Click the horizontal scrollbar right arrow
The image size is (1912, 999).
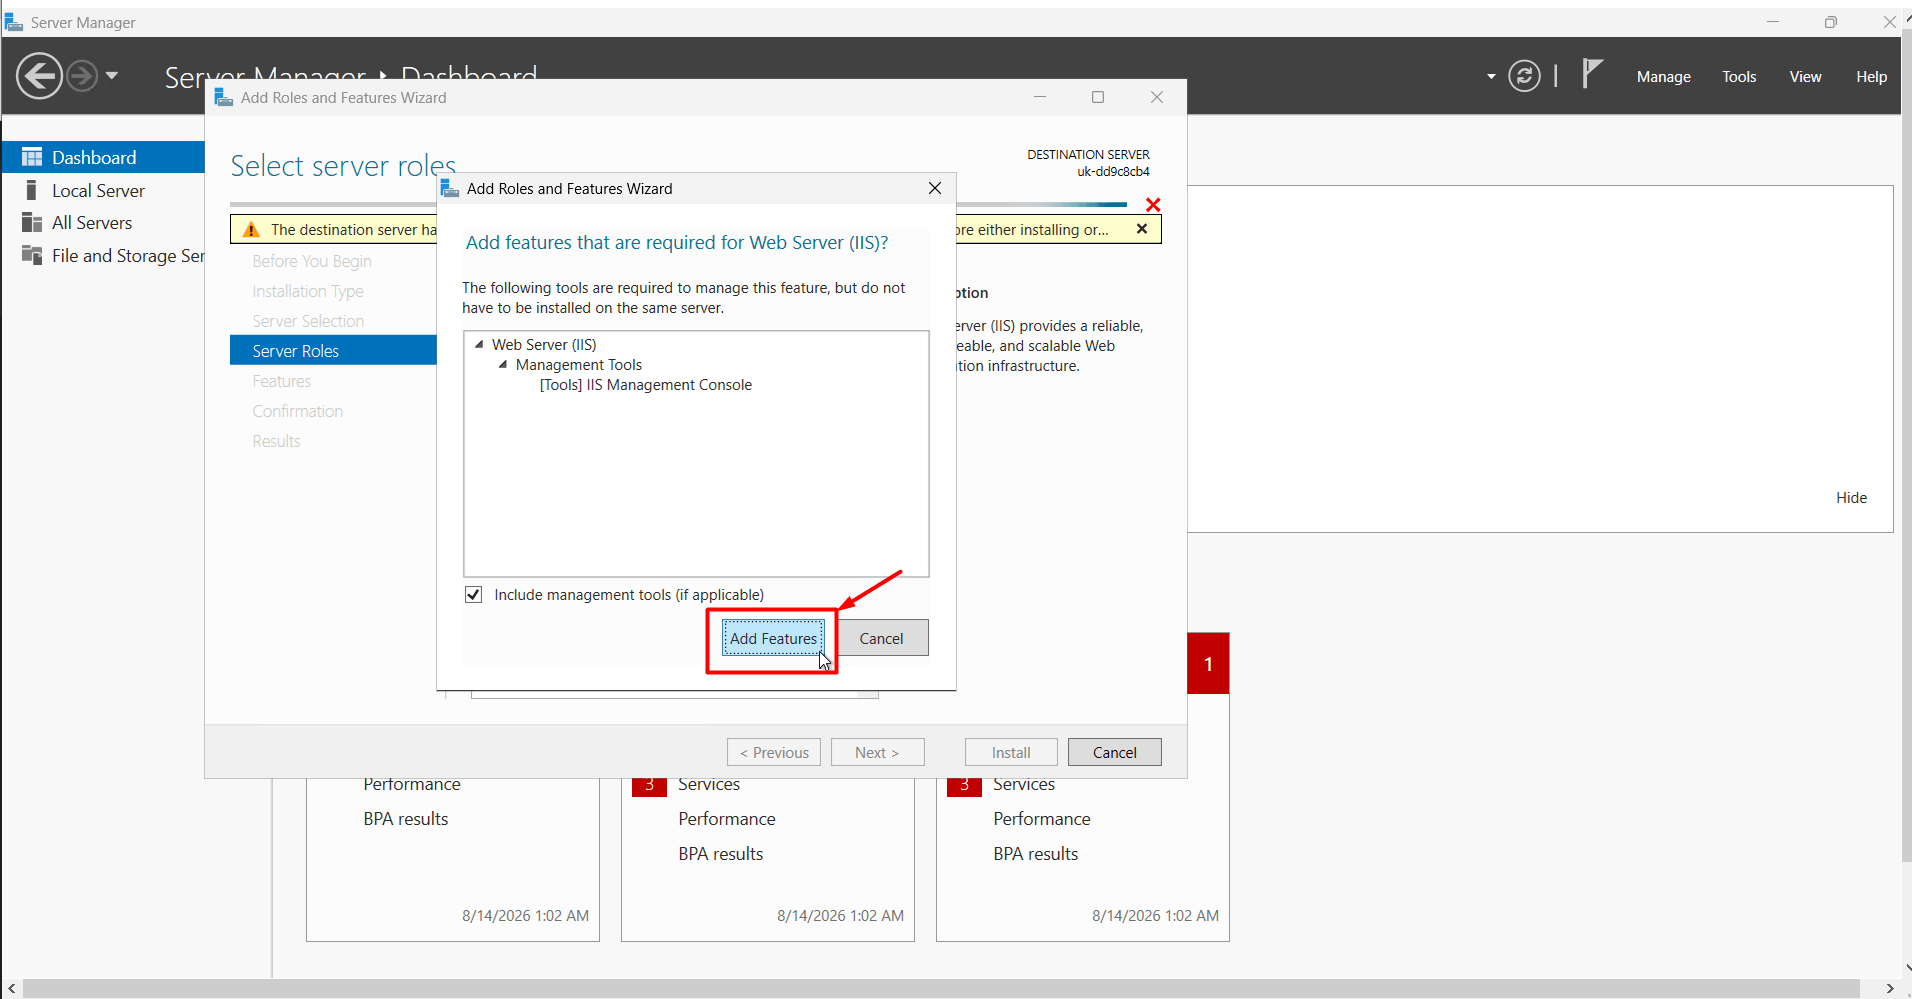[x=1889, y=988]
